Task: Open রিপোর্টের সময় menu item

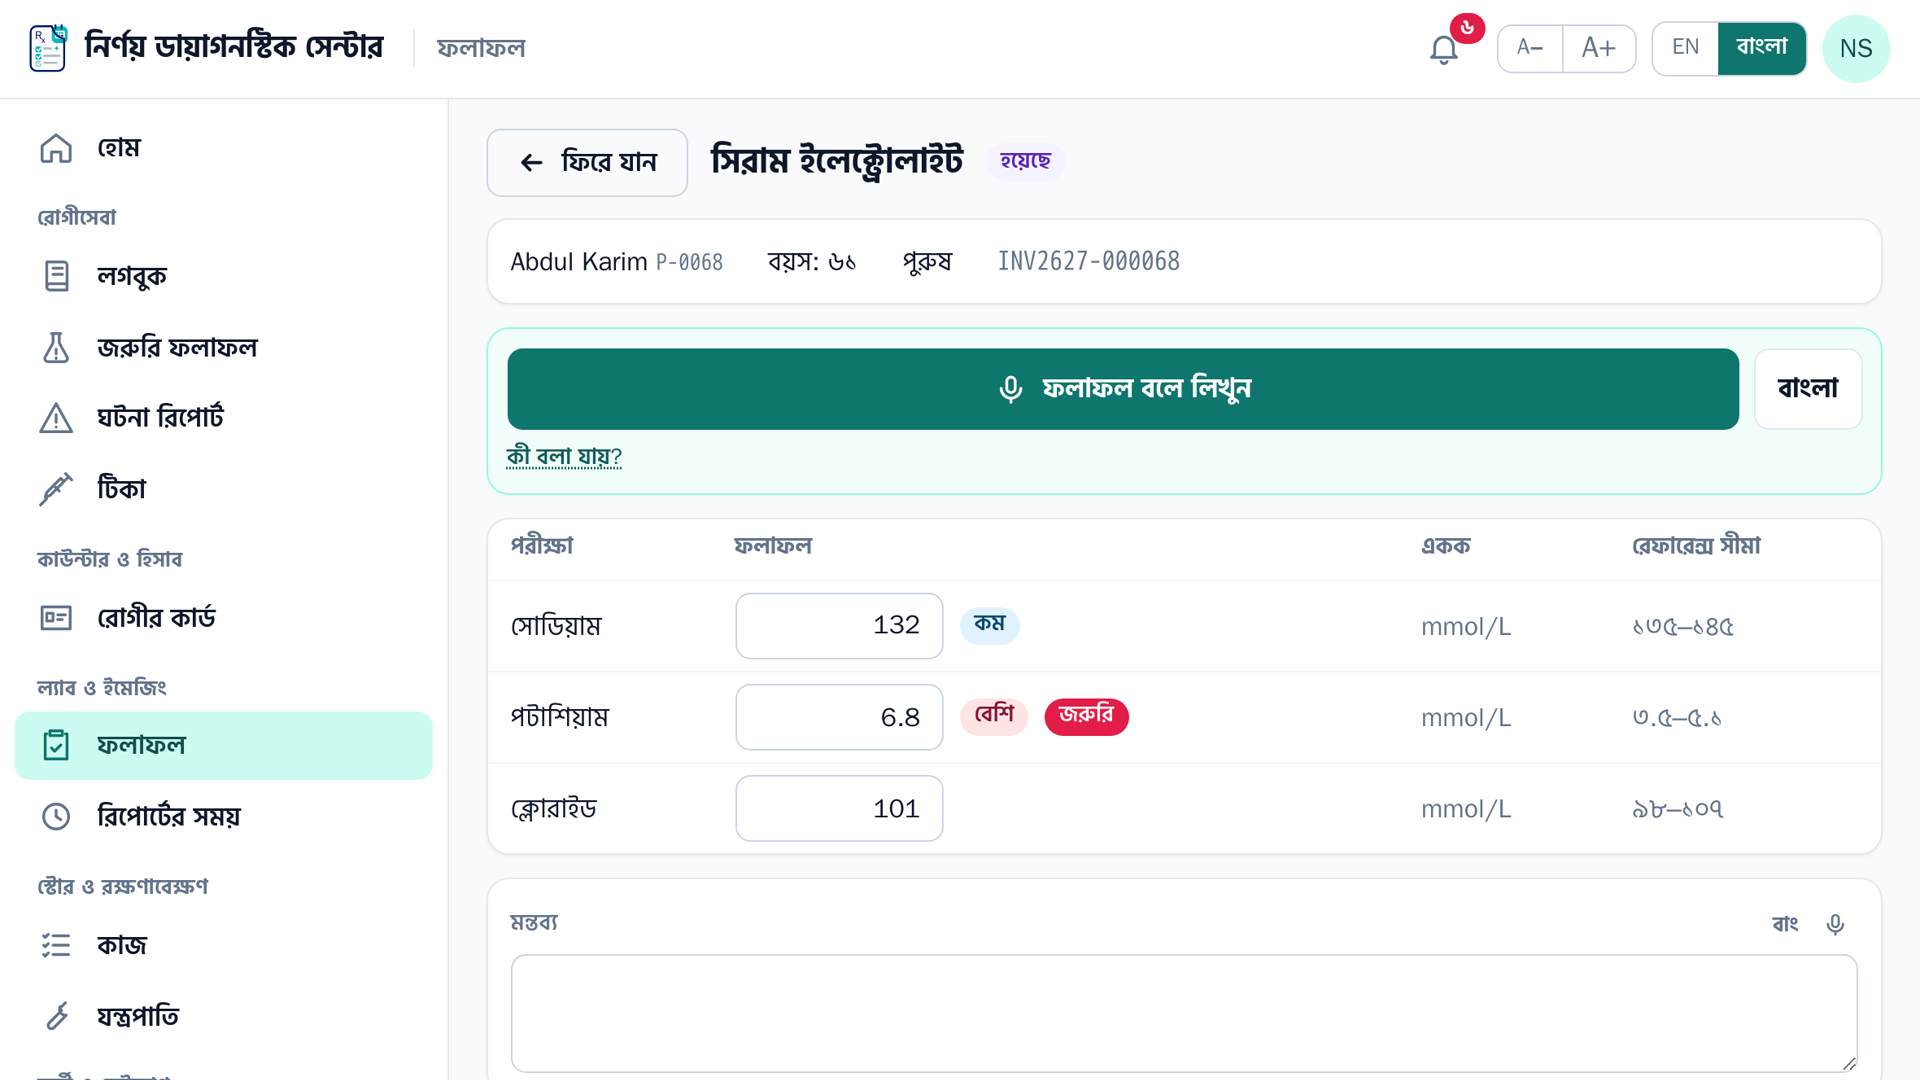Action: coord(223,816)
